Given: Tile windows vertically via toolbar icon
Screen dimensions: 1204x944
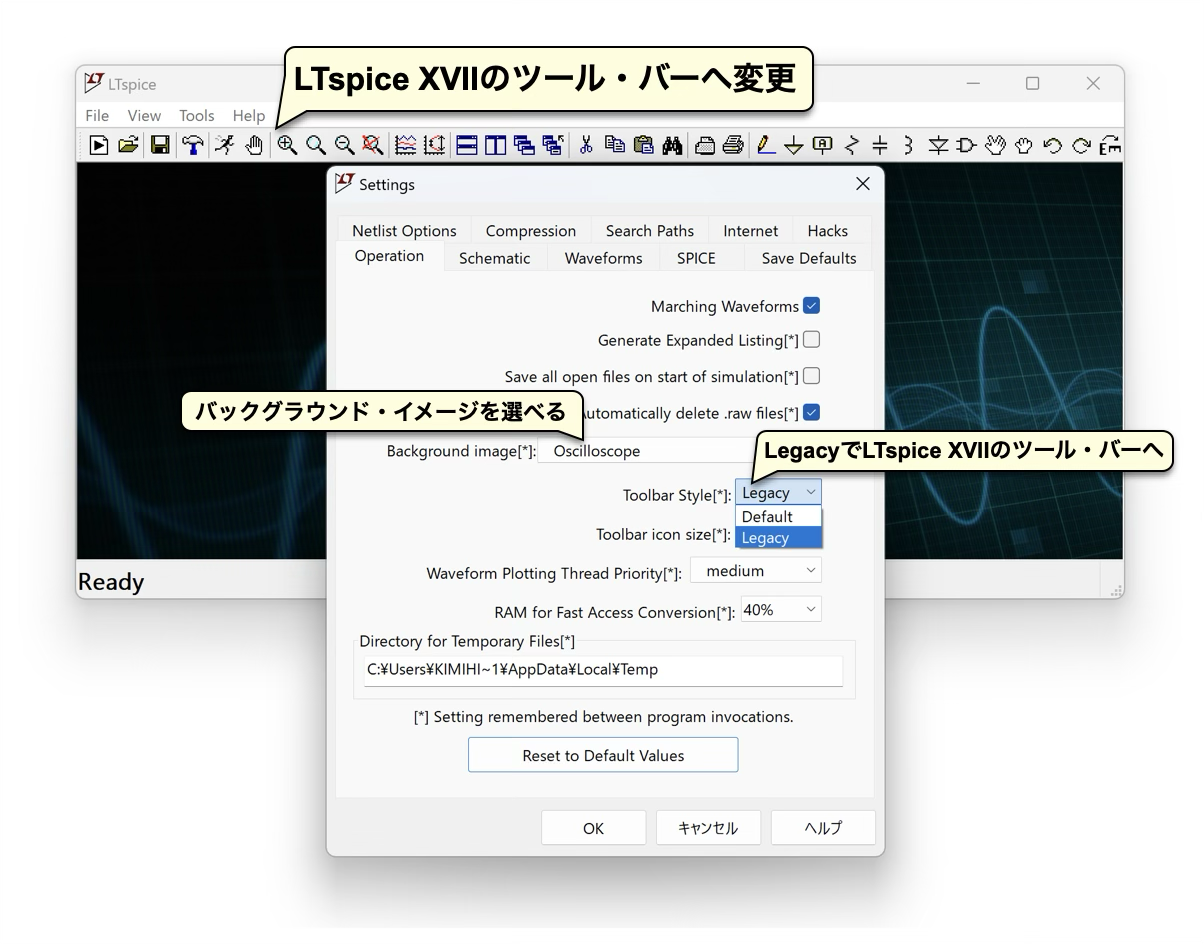Looking at the screenshot, I should pyautogui.click(x=496, y=145).
